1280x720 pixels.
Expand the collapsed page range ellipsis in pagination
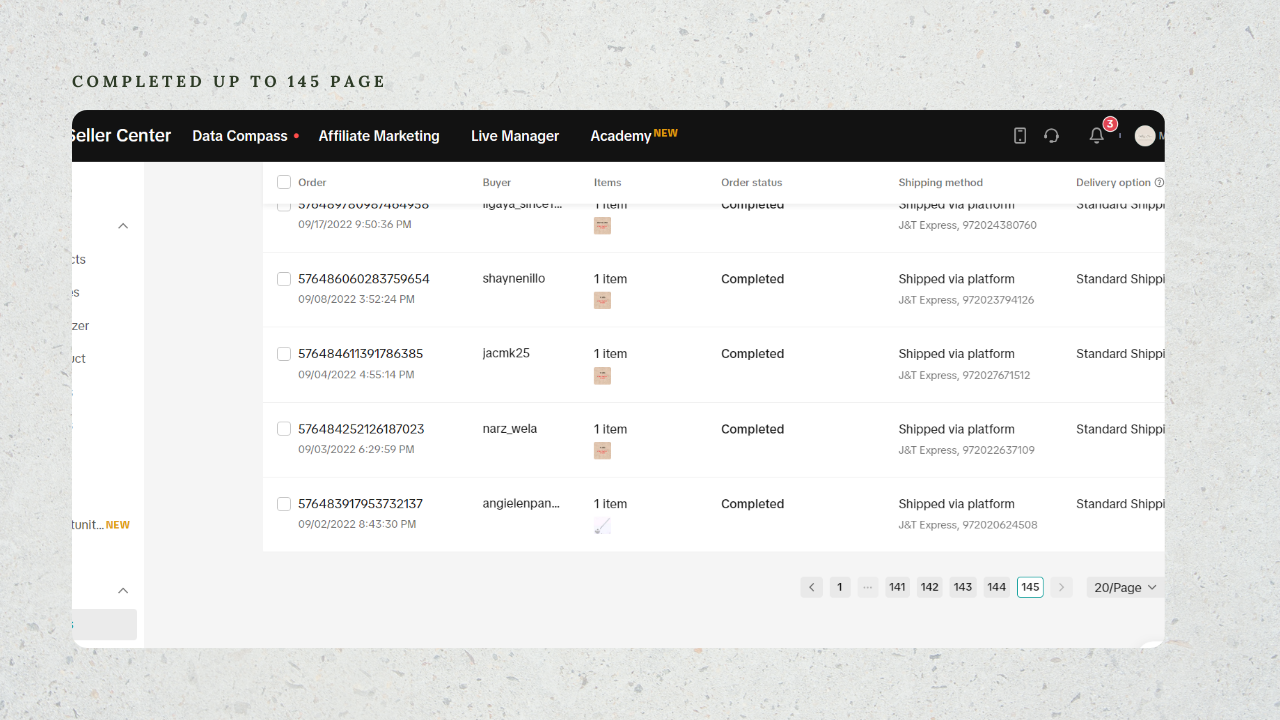coord(868,587)
